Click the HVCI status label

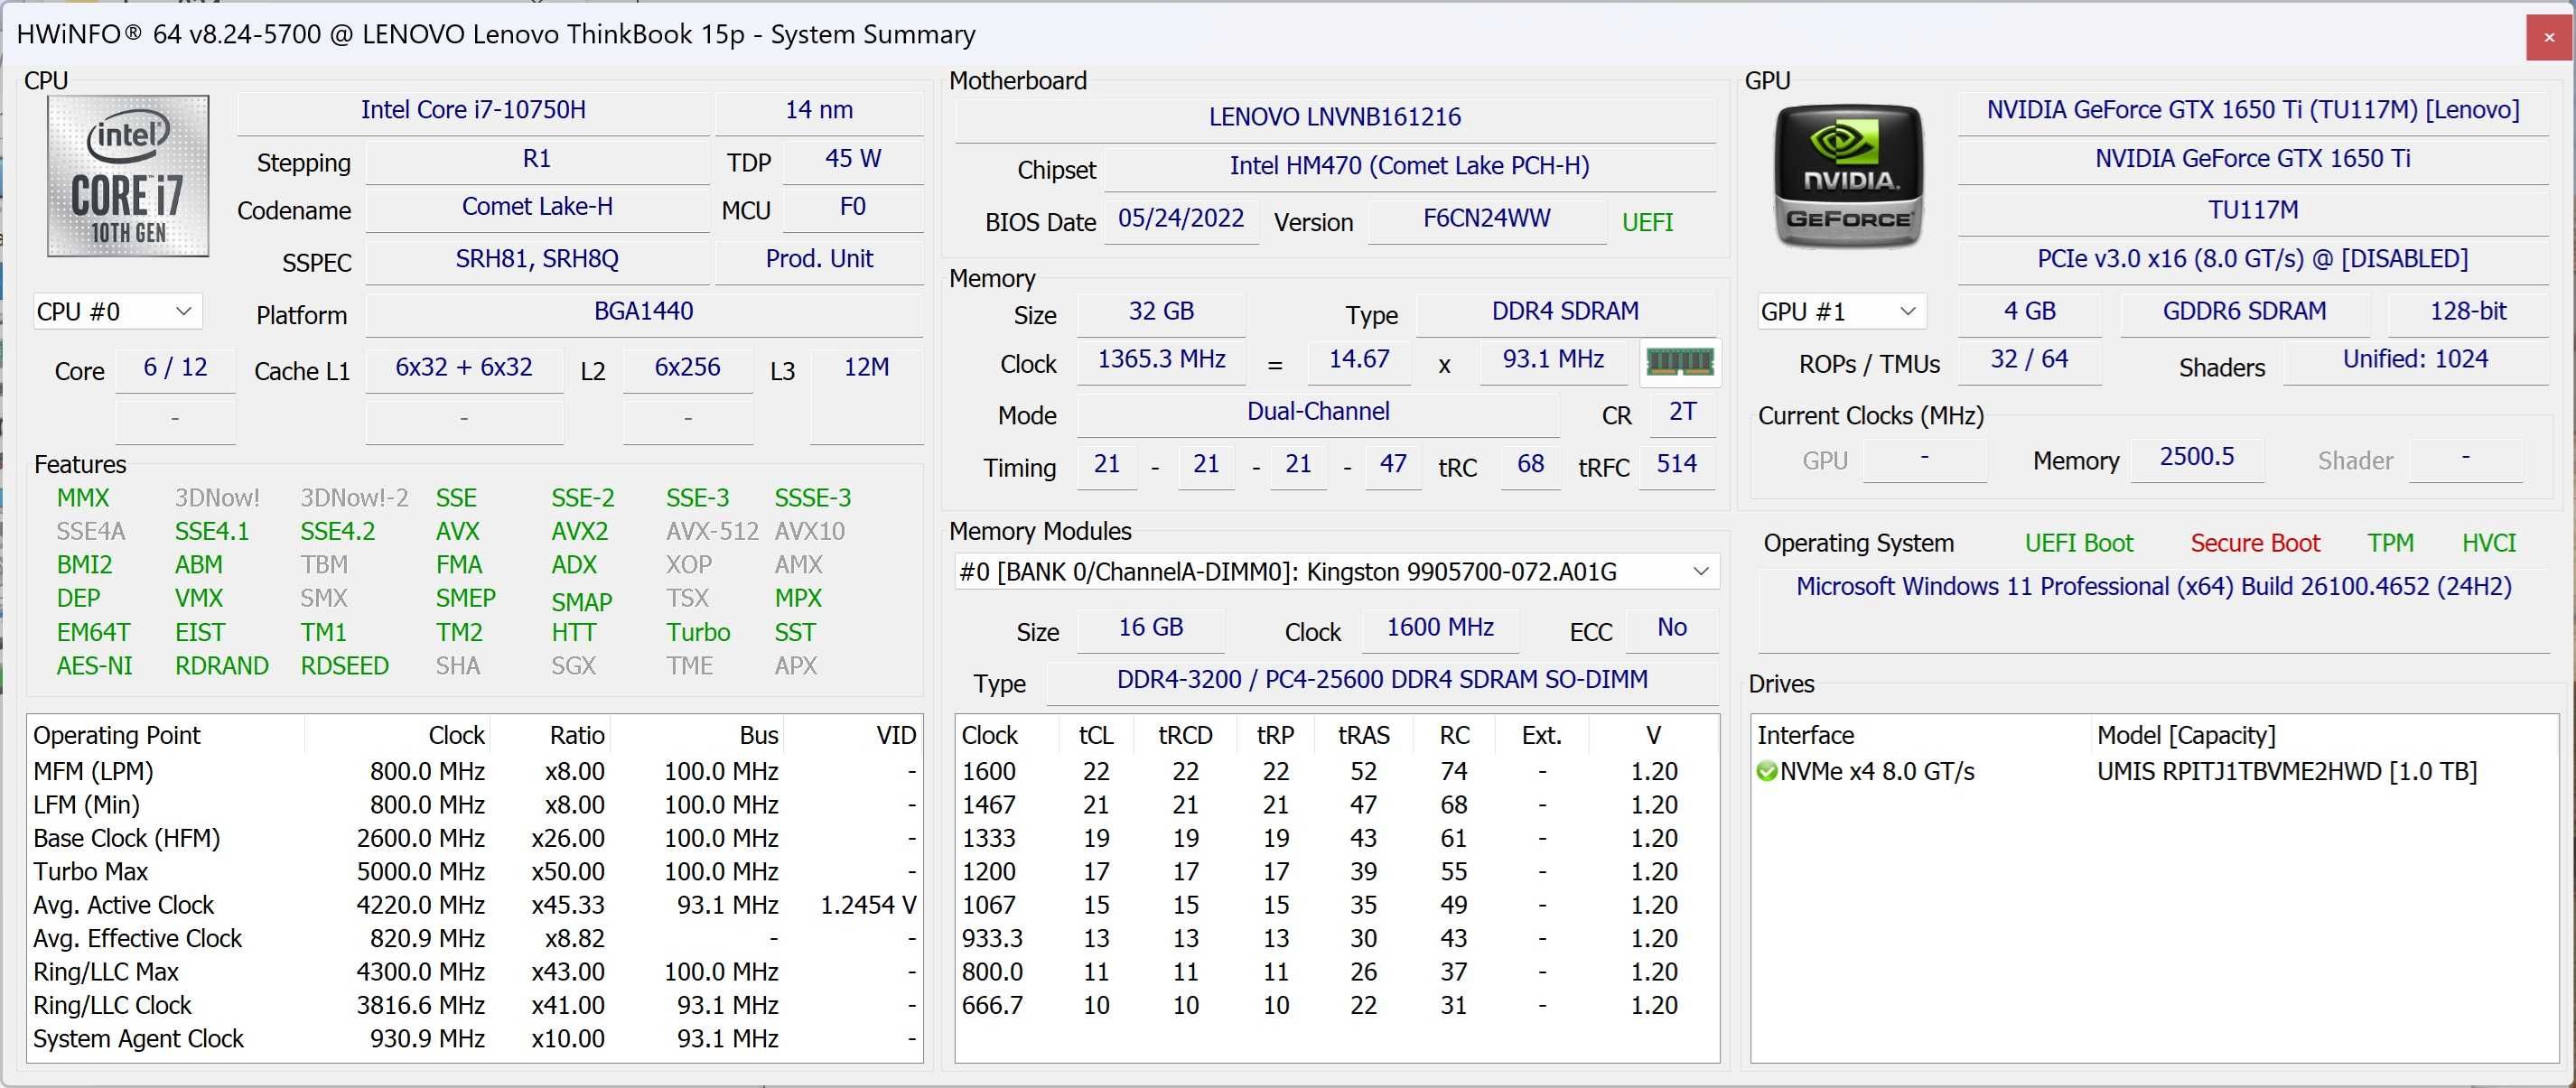[2488, 543]
